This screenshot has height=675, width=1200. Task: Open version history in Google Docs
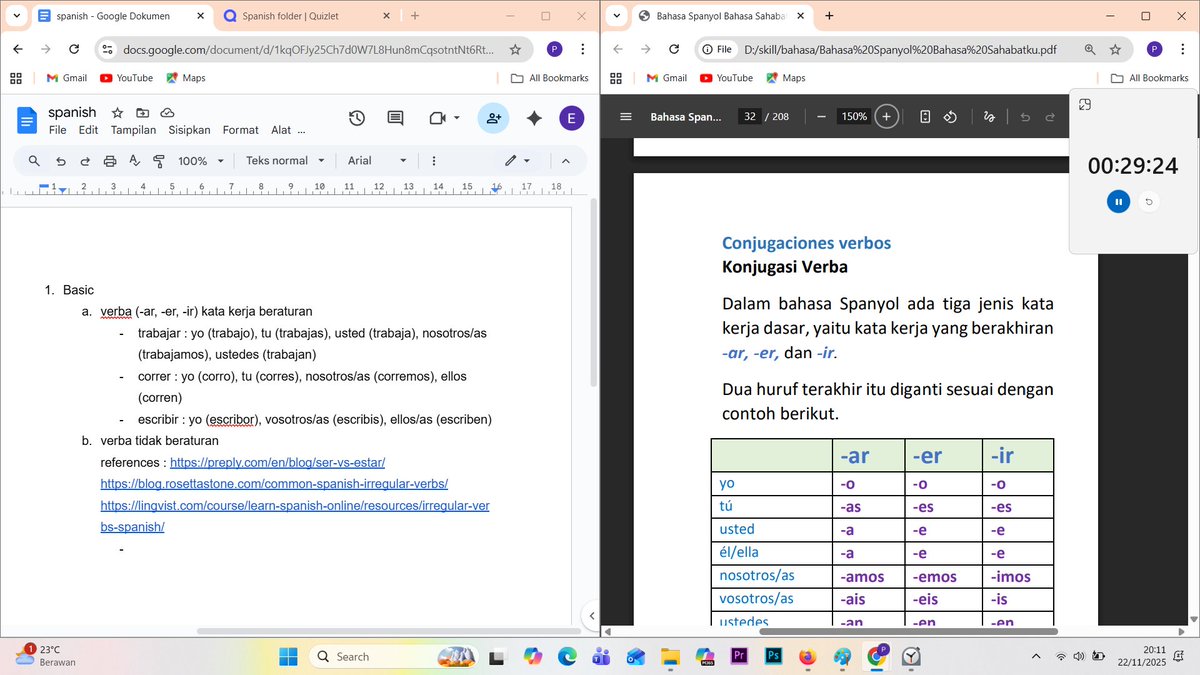(x=357, y=118)
